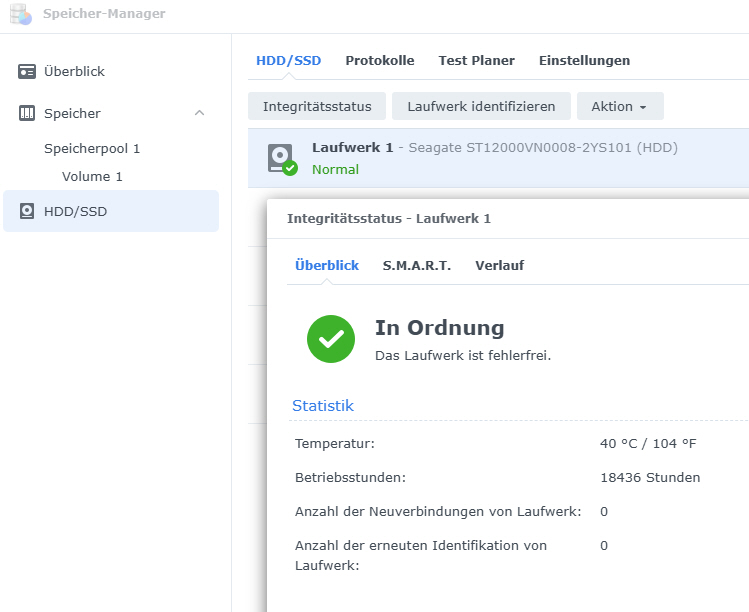
Task: Open Überblick in the left sidebar
Action: click(x=74, y=72)
